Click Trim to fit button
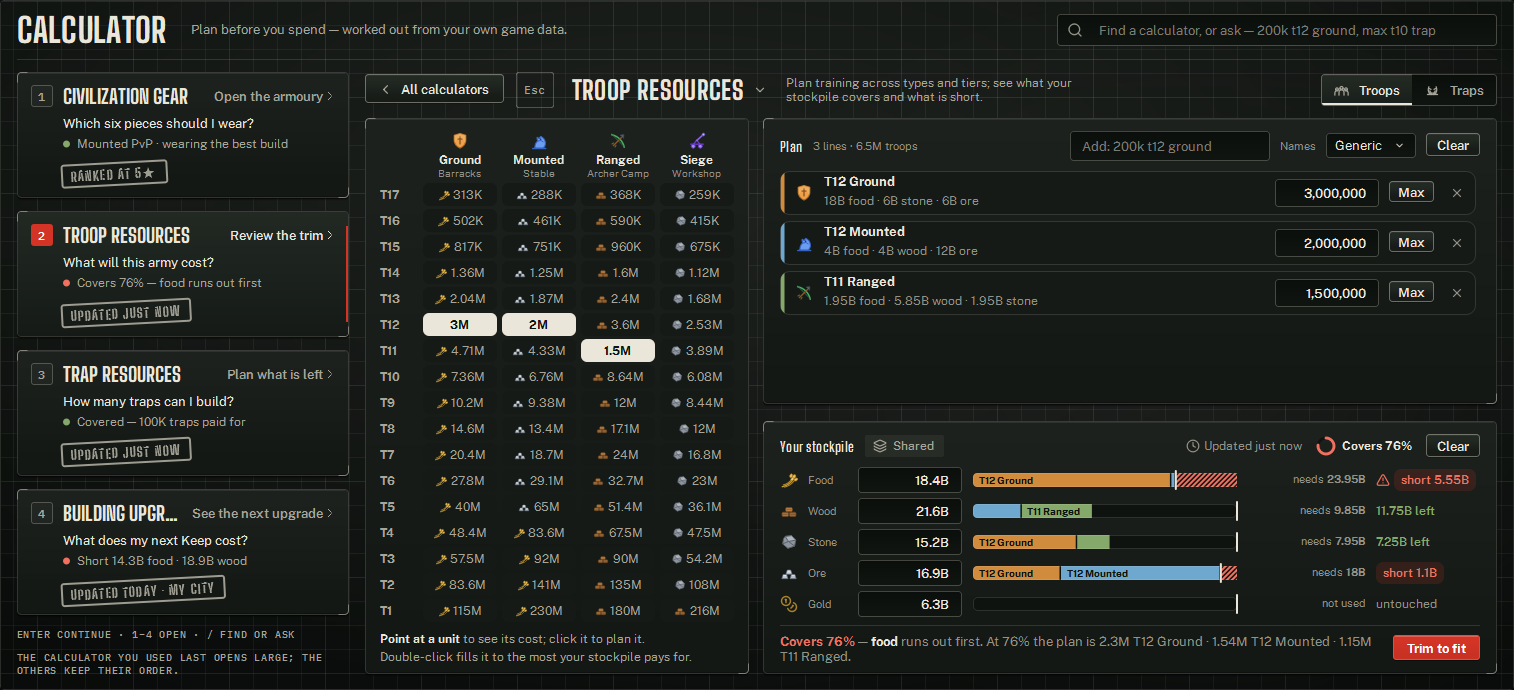The height and width of the screenshot is (690, 1514). (x=1436, y=648)
